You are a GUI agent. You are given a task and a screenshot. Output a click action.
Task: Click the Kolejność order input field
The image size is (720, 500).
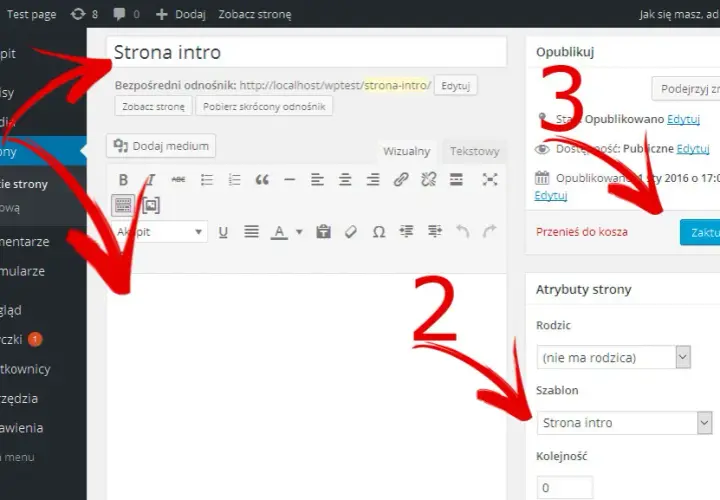click(x=564, y=488)
